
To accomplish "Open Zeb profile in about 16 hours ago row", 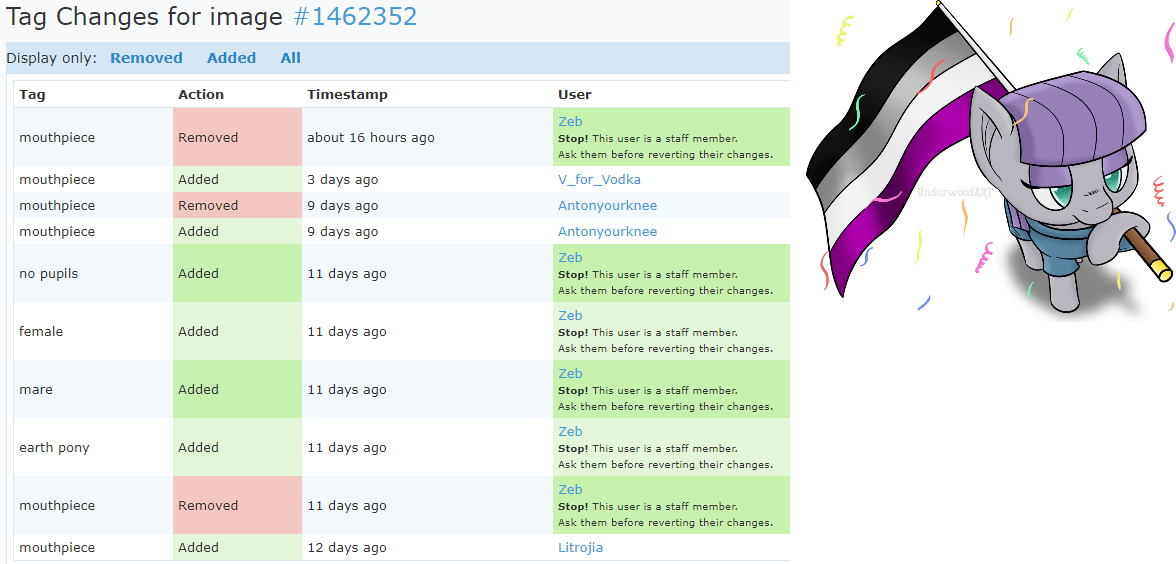I will coord(570,122).
